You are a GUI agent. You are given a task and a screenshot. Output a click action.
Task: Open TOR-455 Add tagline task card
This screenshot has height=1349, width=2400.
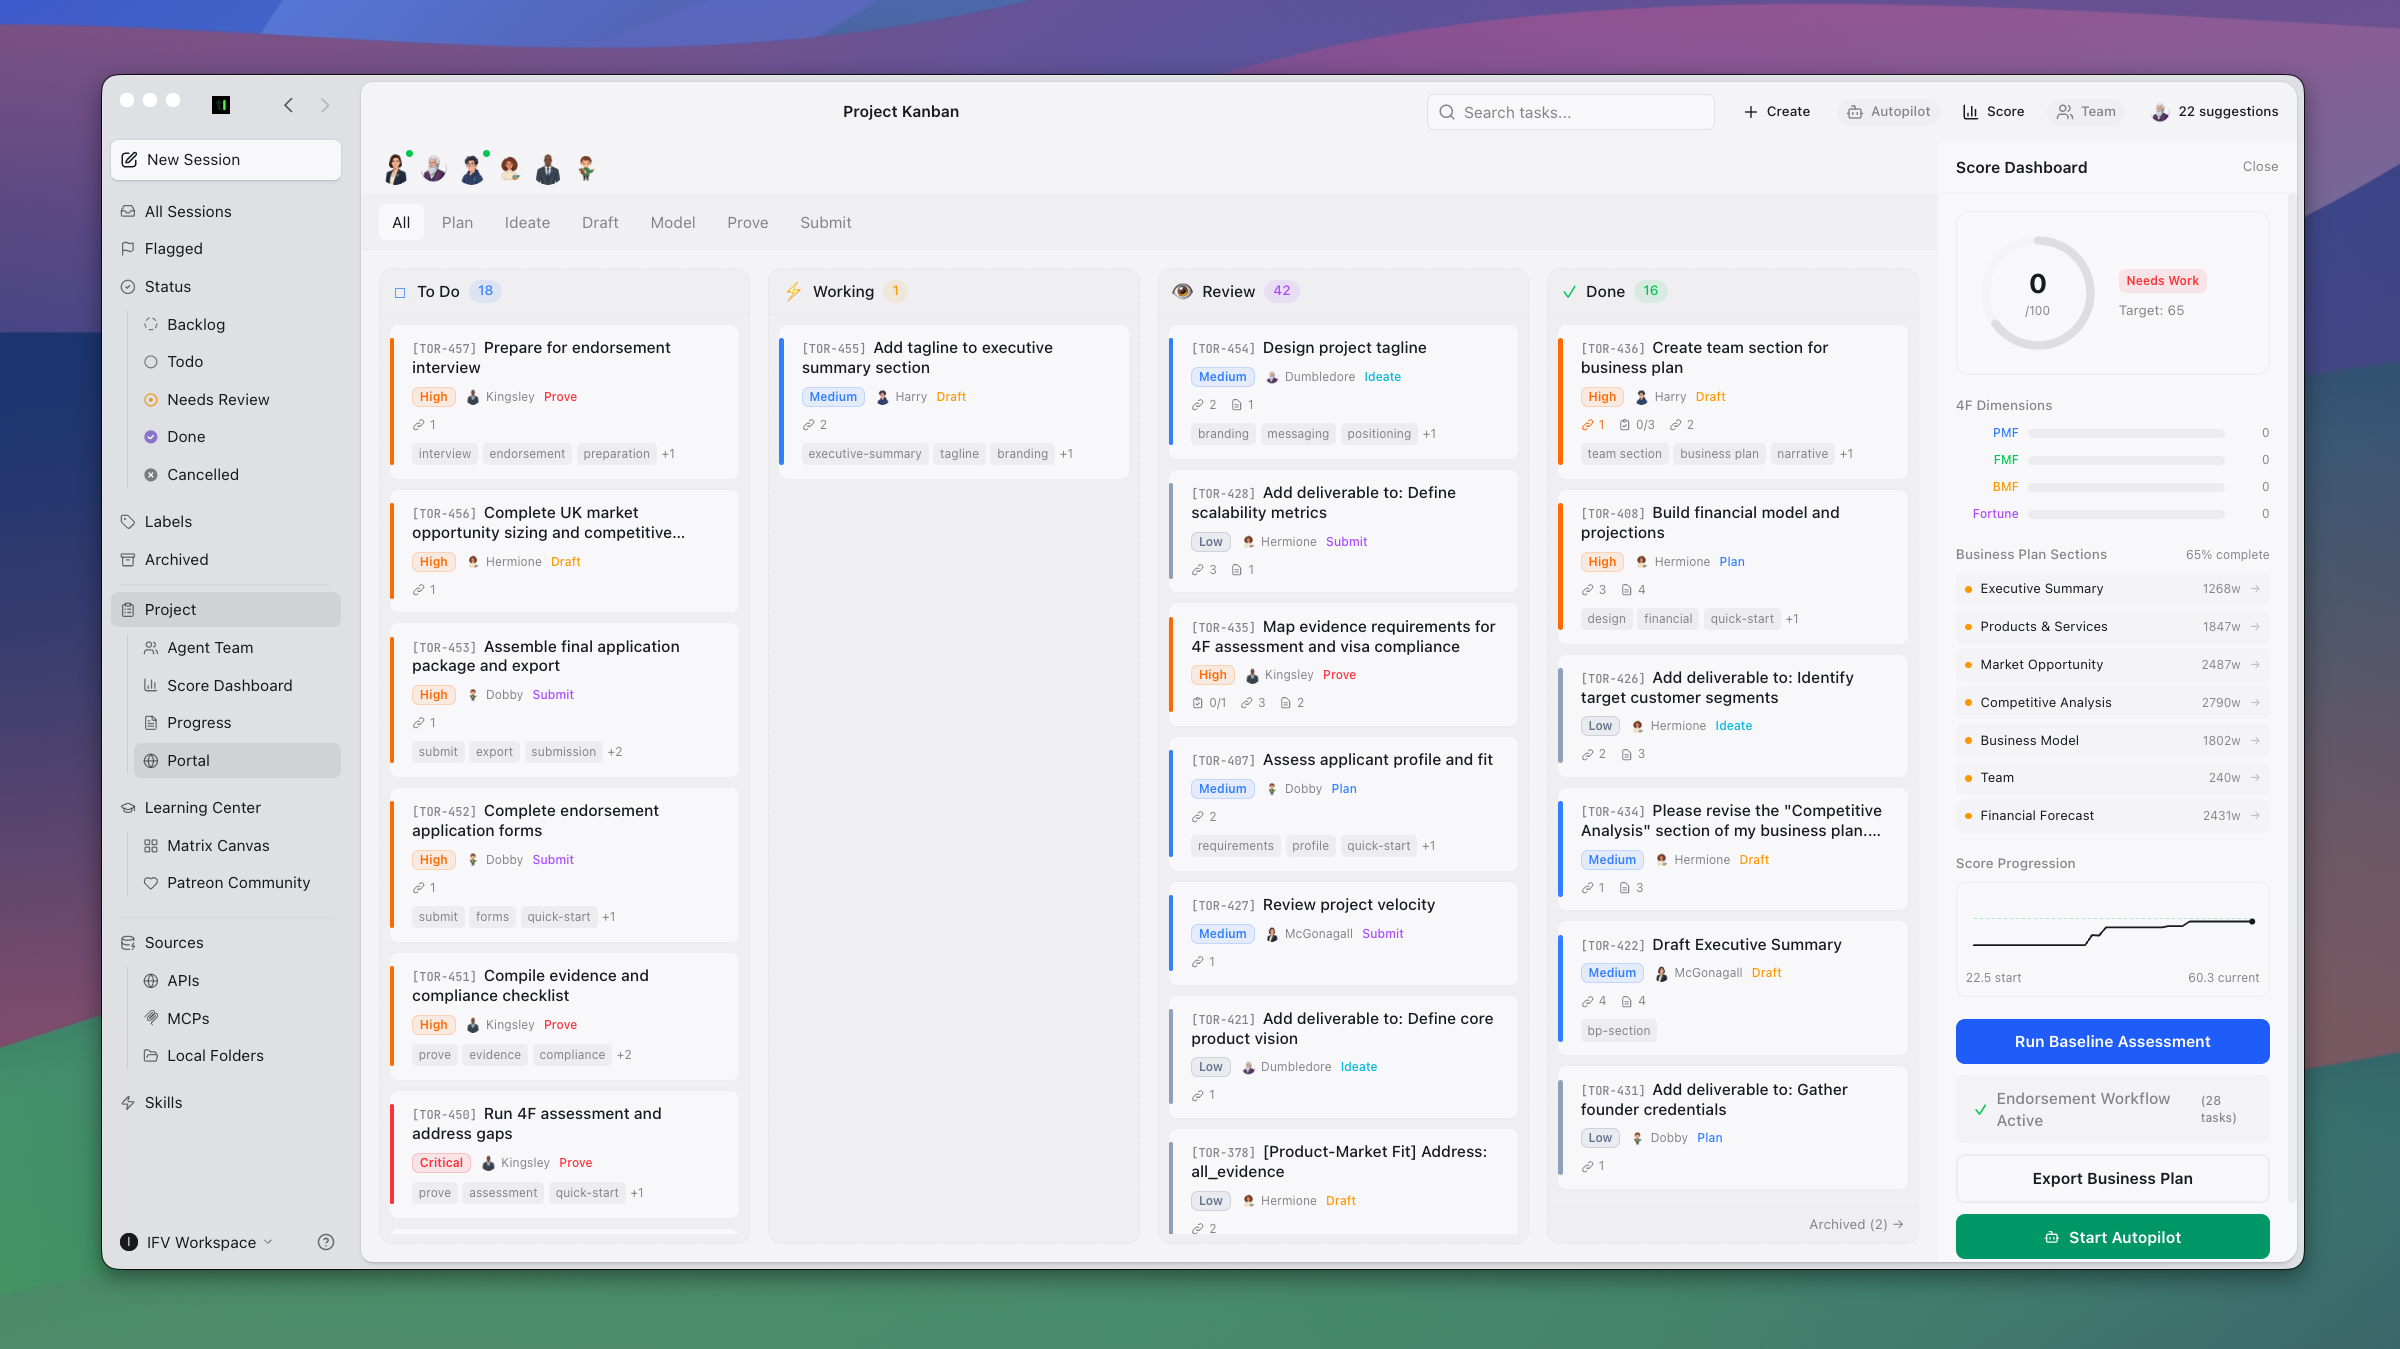pyautogui.click(x=954, y=402)
